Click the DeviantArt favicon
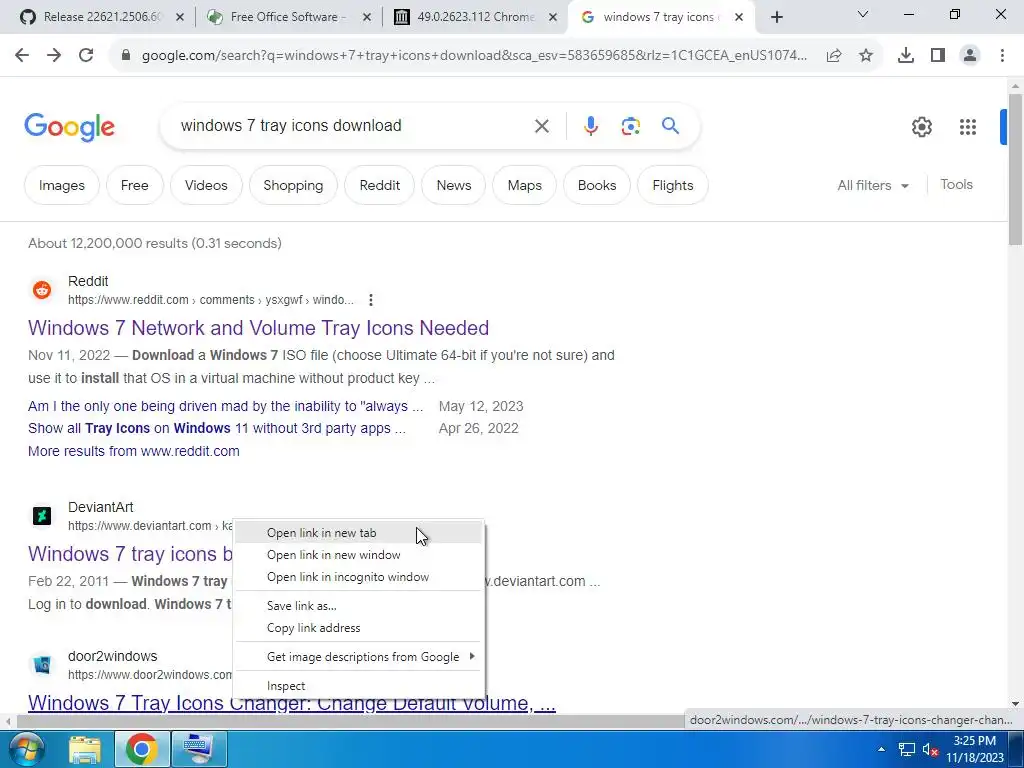 42,516
